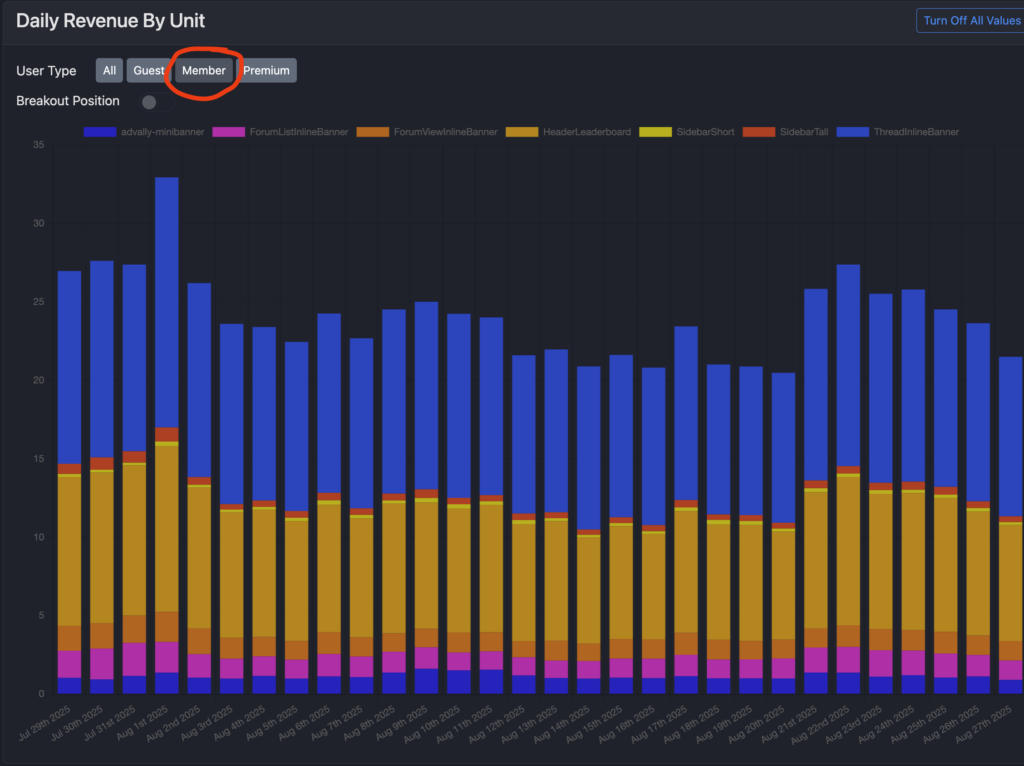The width and height of the screenshot is (1024, 766).
Task: Toggle advally-minibanner legend color swatch
Action: point(100,132)
